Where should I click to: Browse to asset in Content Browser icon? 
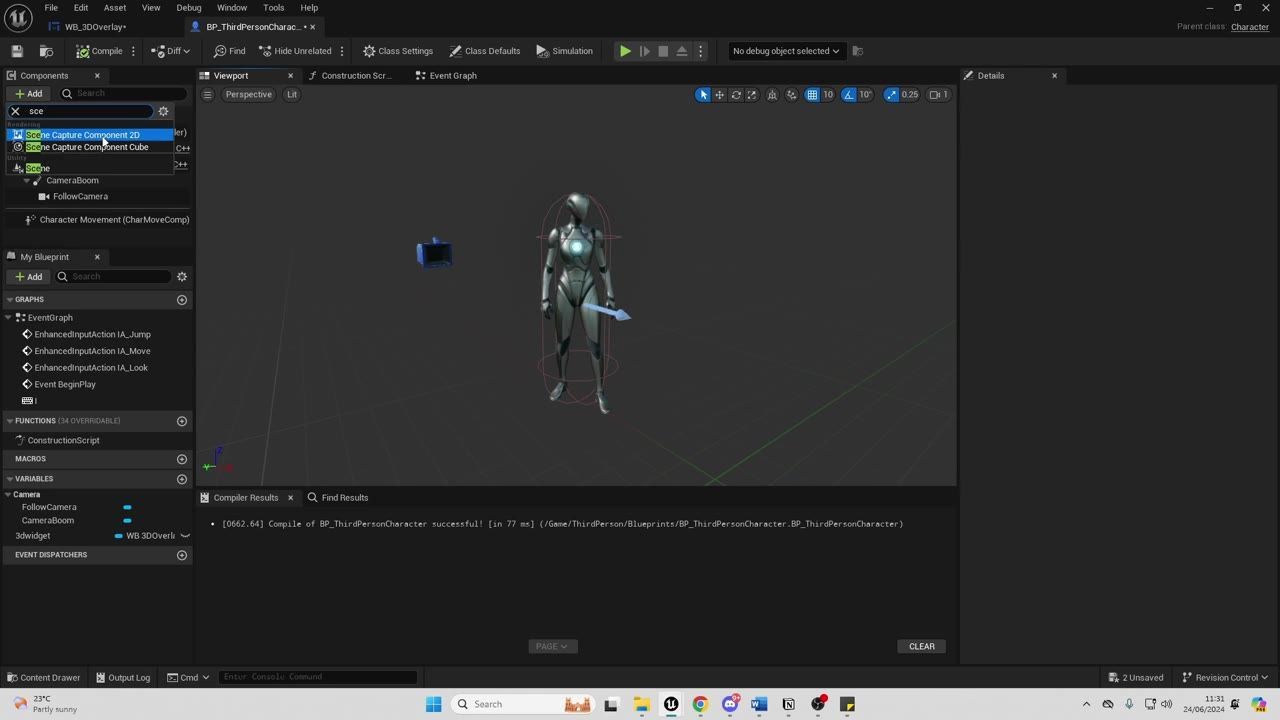pos(46,51)
